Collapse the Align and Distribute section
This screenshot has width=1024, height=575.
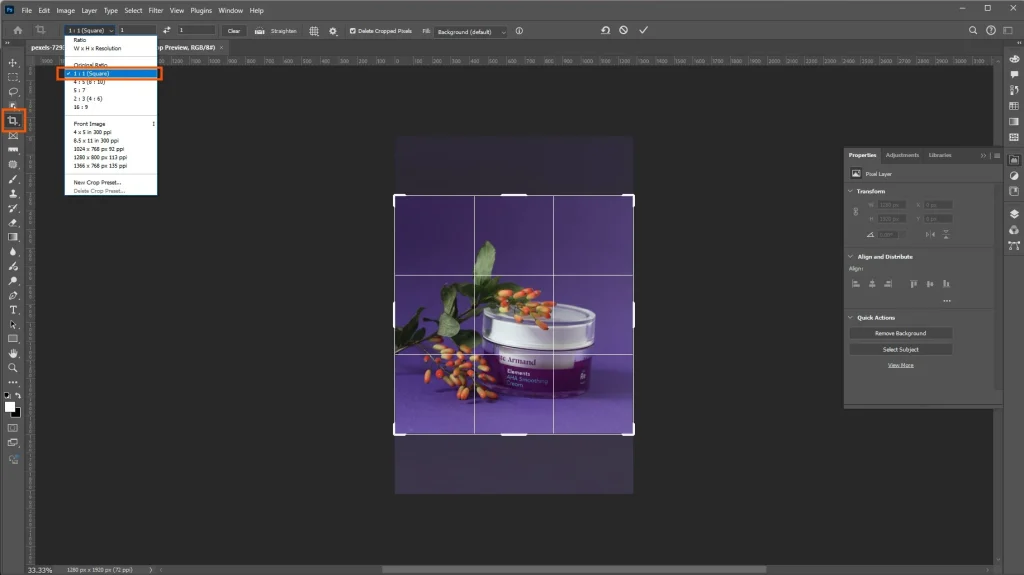(x=850, y=257)
